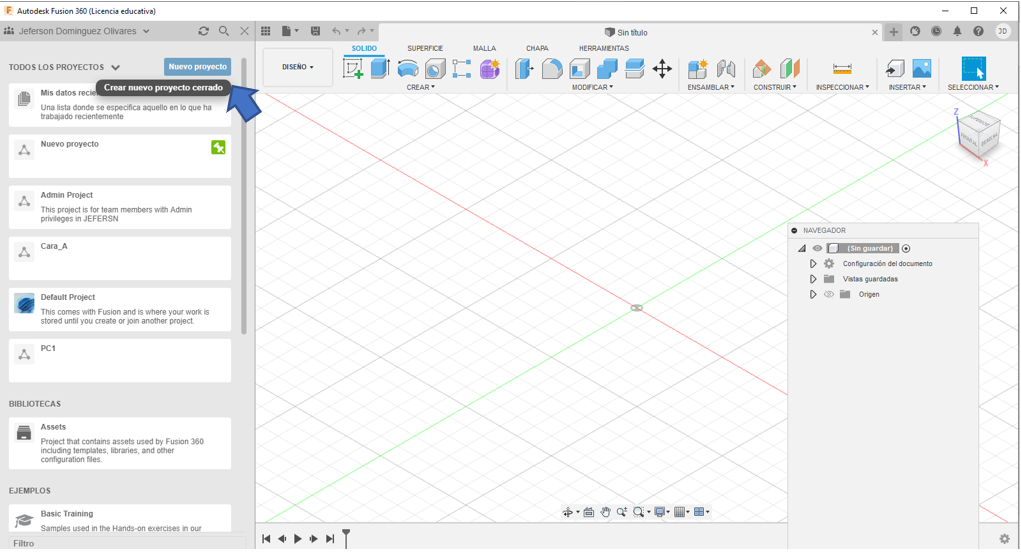
Task: Show the data panel grid icon
Action: 266,31
